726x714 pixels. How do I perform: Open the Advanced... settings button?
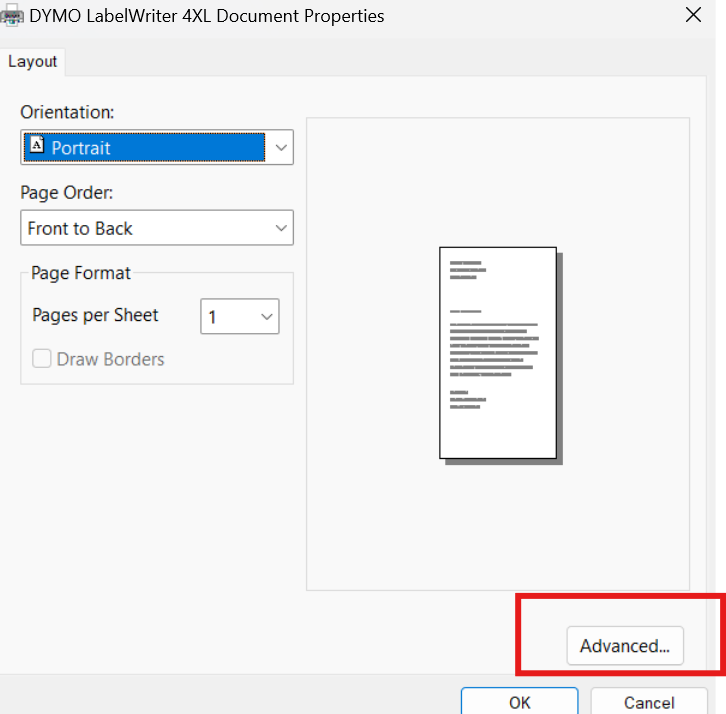(625, 645)
